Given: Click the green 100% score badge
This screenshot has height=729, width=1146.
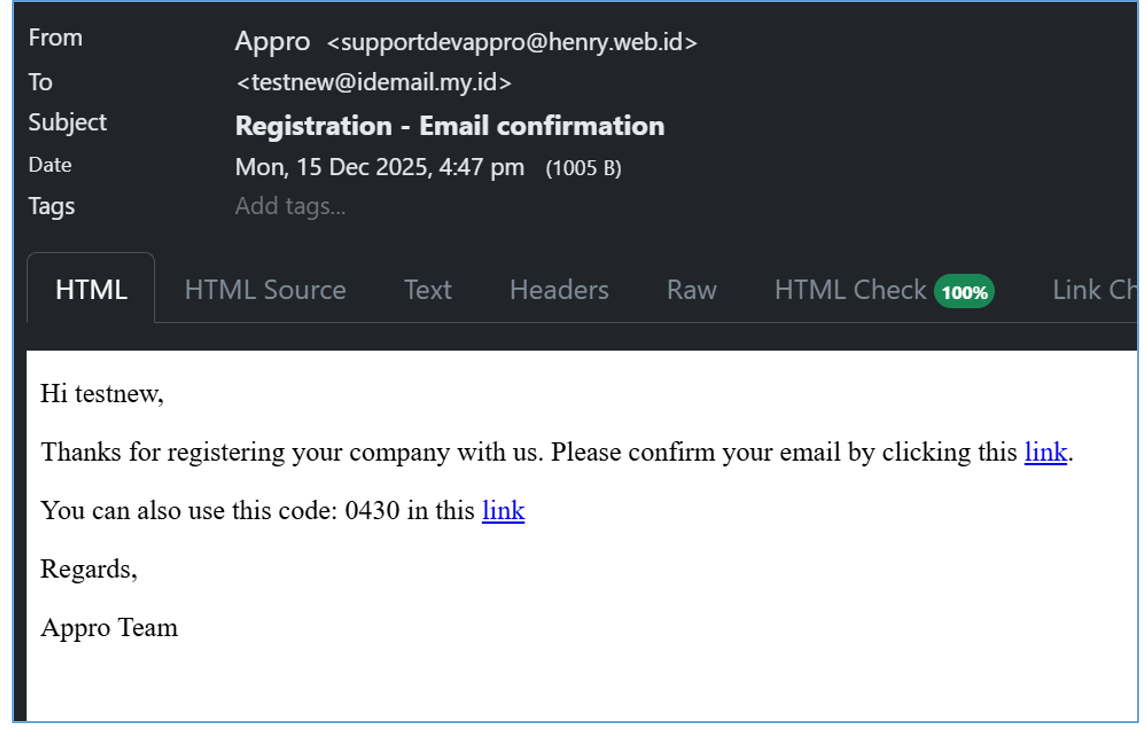Looking at the screenshot, I should (964, 292).
